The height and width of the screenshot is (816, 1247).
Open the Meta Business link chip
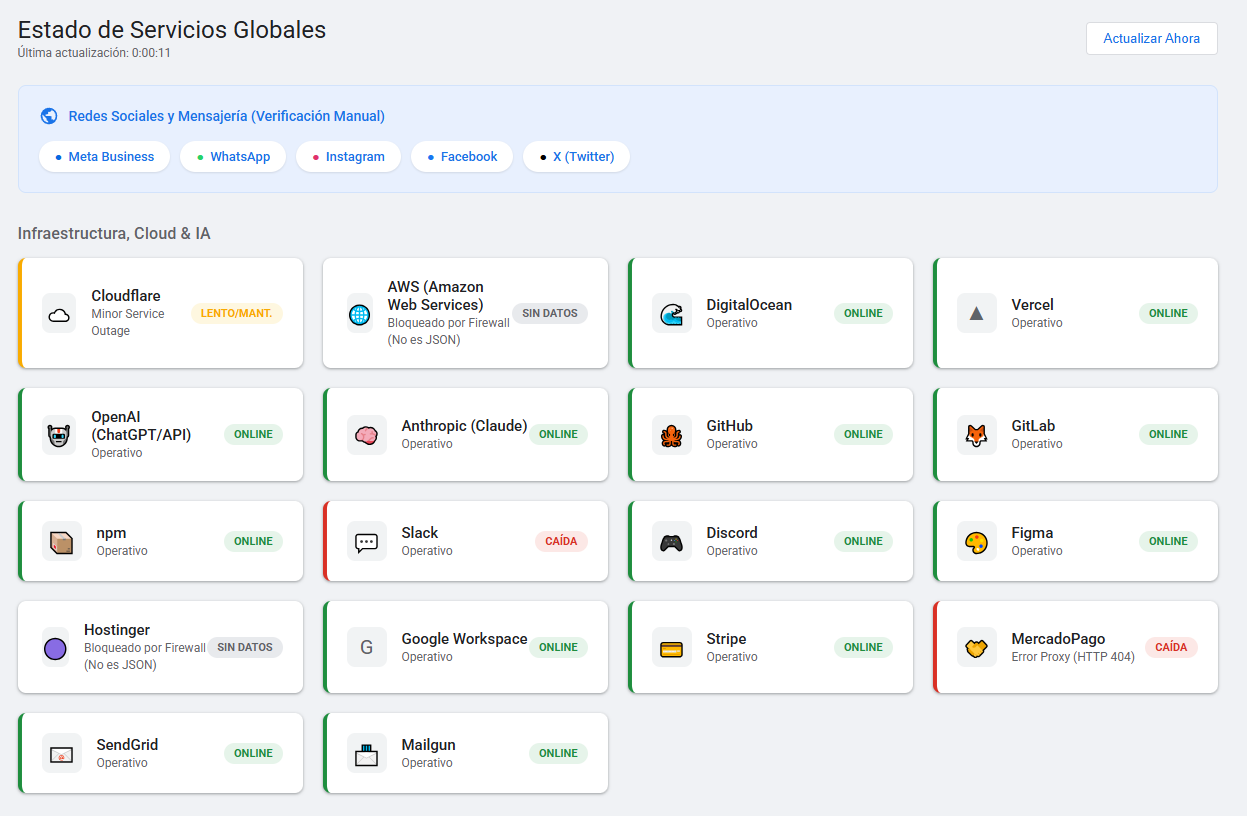(105, 157)
